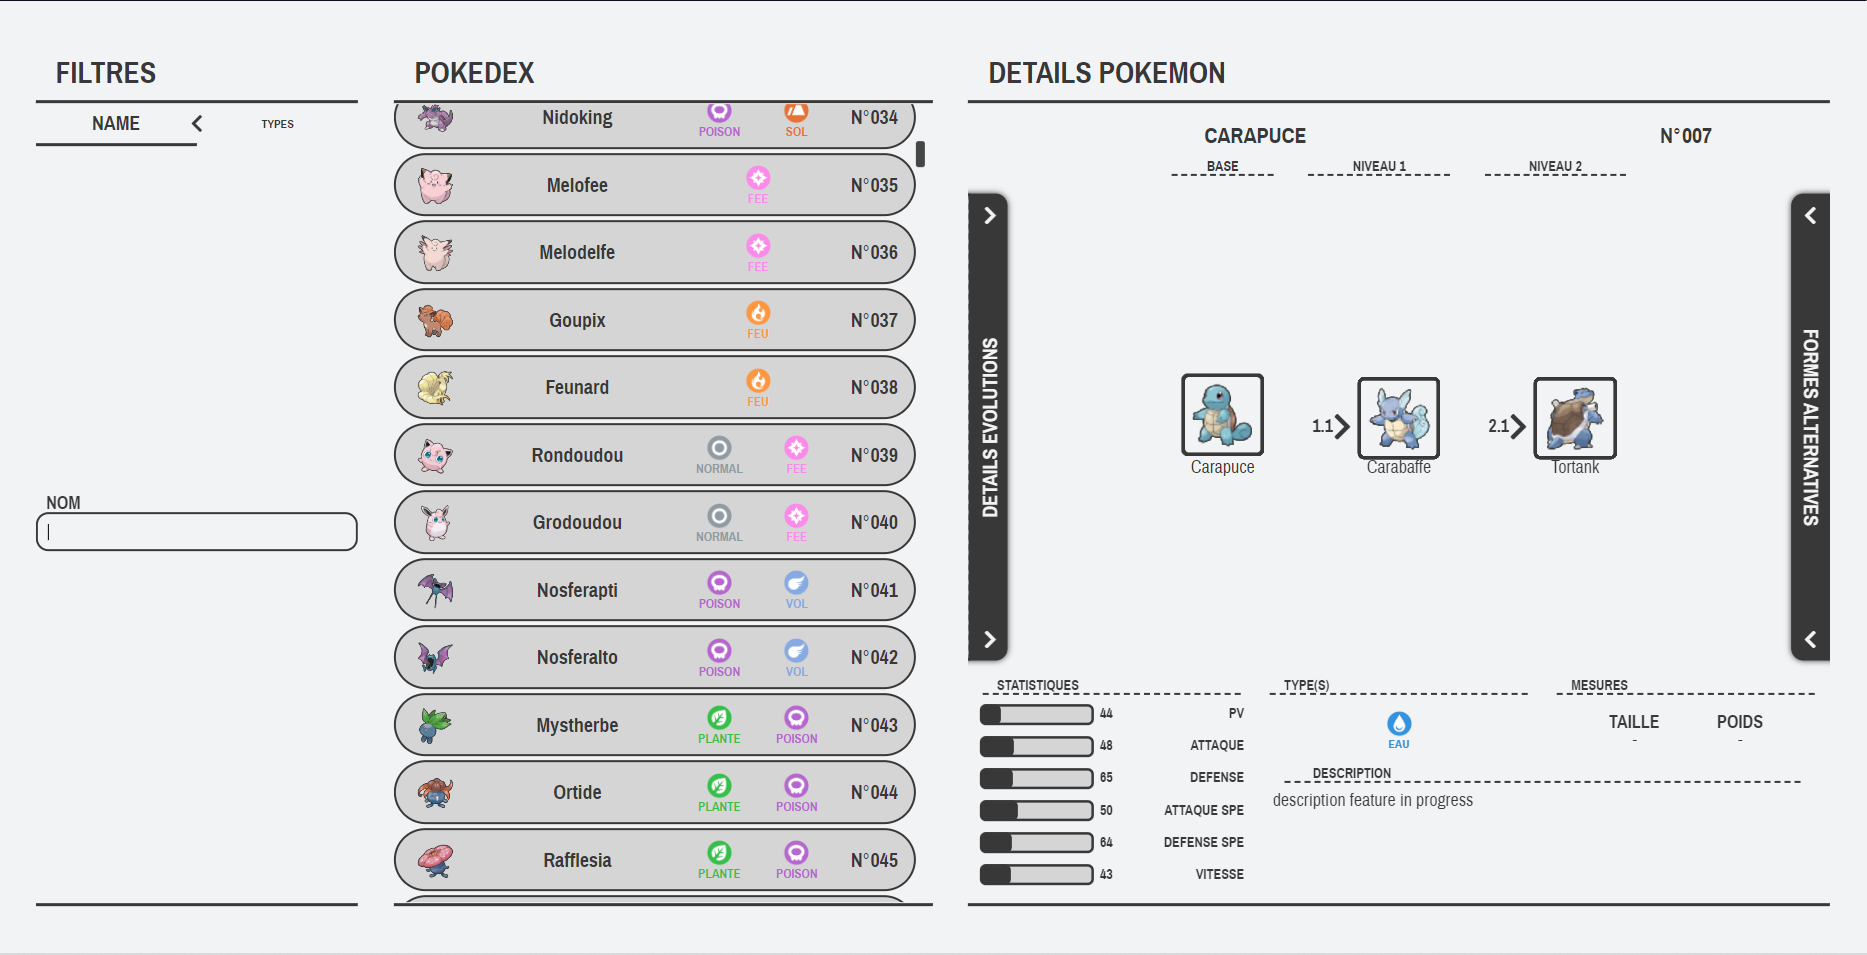Click the POIDS measure label
This screenshot has width=1867, height=955.
[x=1740, y=722]
